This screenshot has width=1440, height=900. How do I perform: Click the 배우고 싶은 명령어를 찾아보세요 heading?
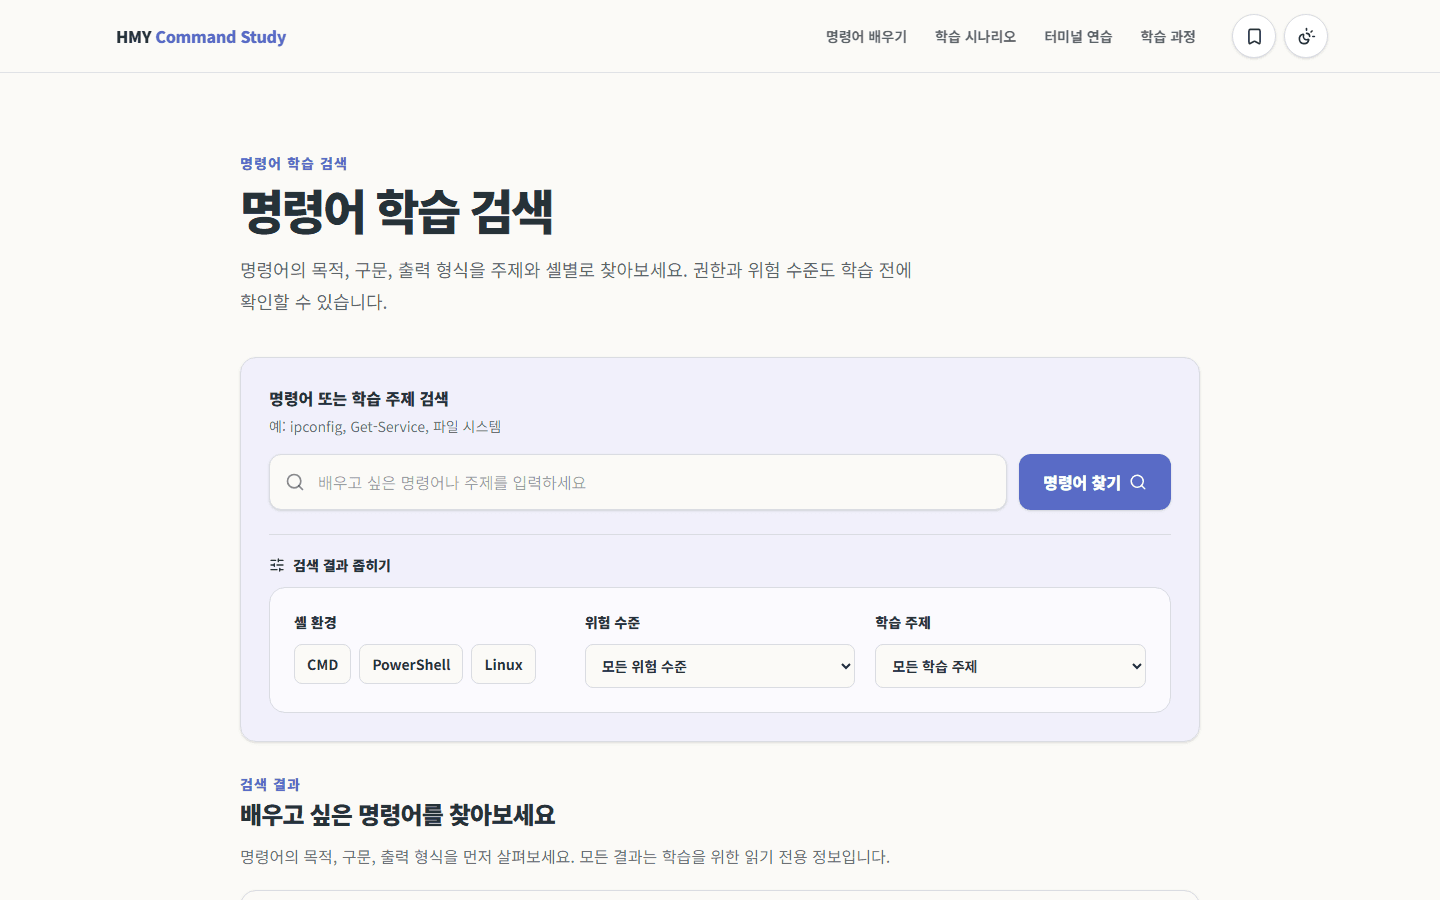pos(398,814)
